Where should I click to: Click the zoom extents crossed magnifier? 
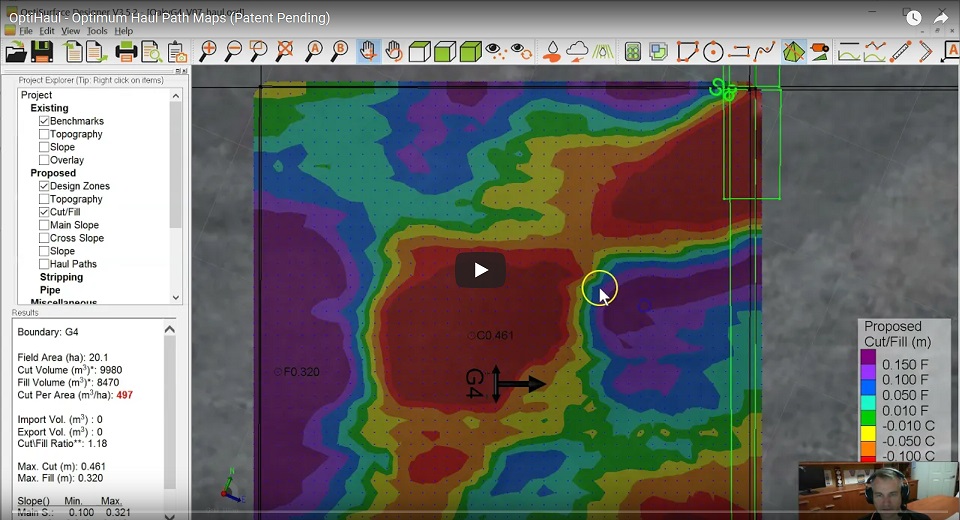tap(284, 51)
